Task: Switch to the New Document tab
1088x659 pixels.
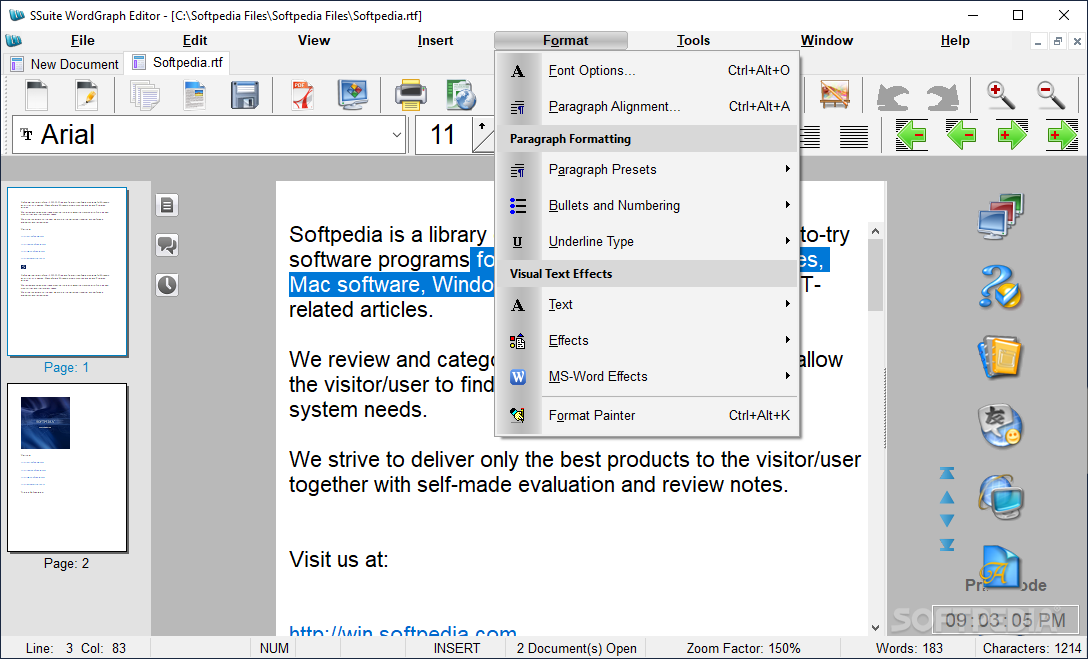Action: pos(64,64)
